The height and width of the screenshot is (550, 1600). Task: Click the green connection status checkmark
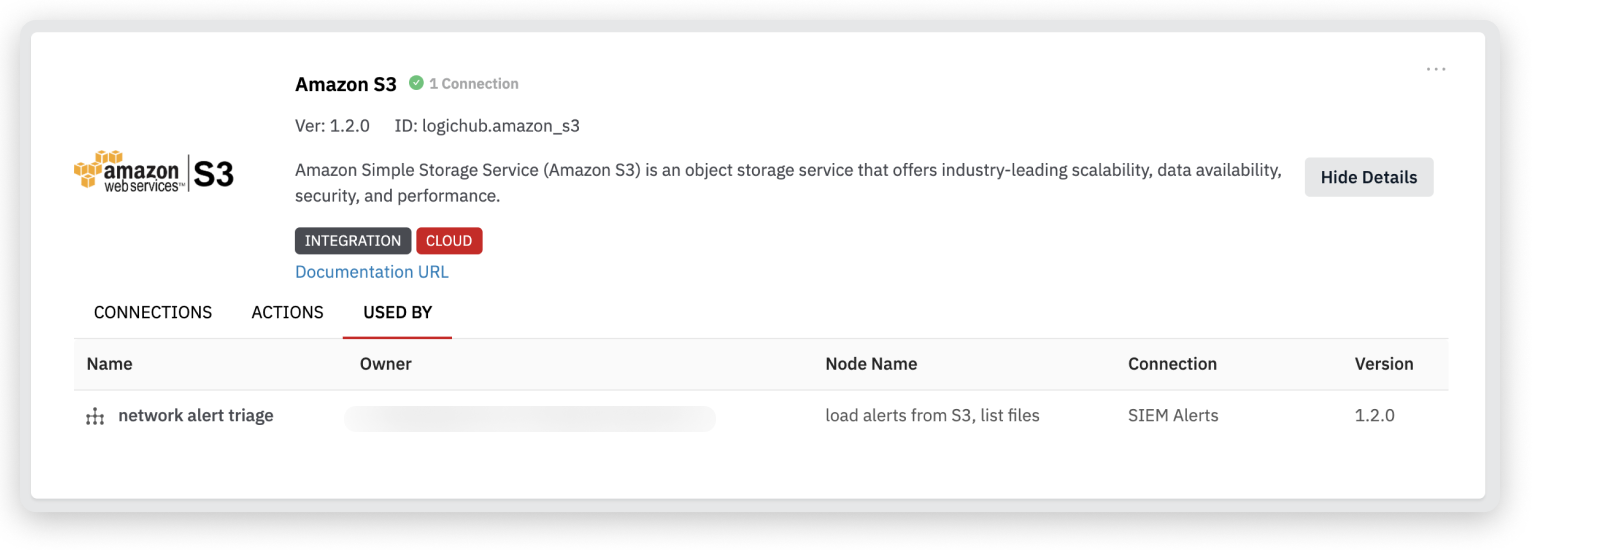[416, 83]
